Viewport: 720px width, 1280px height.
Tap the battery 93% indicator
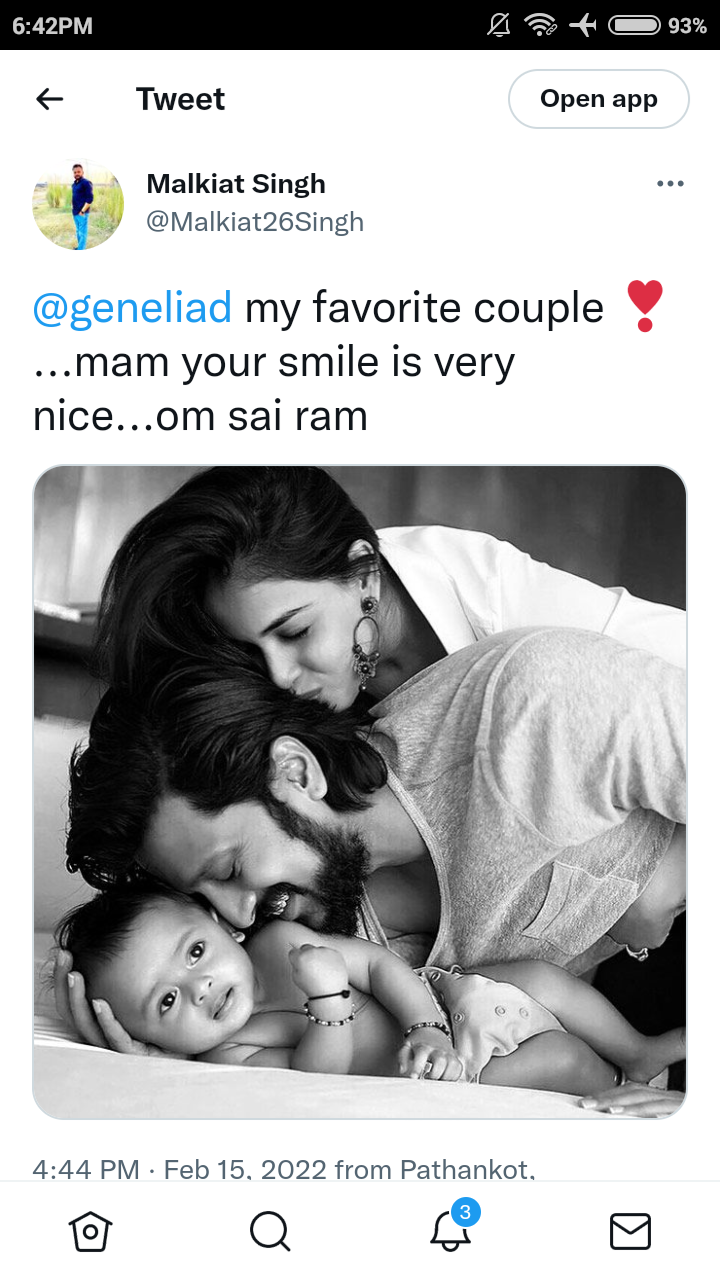point(658,26)
